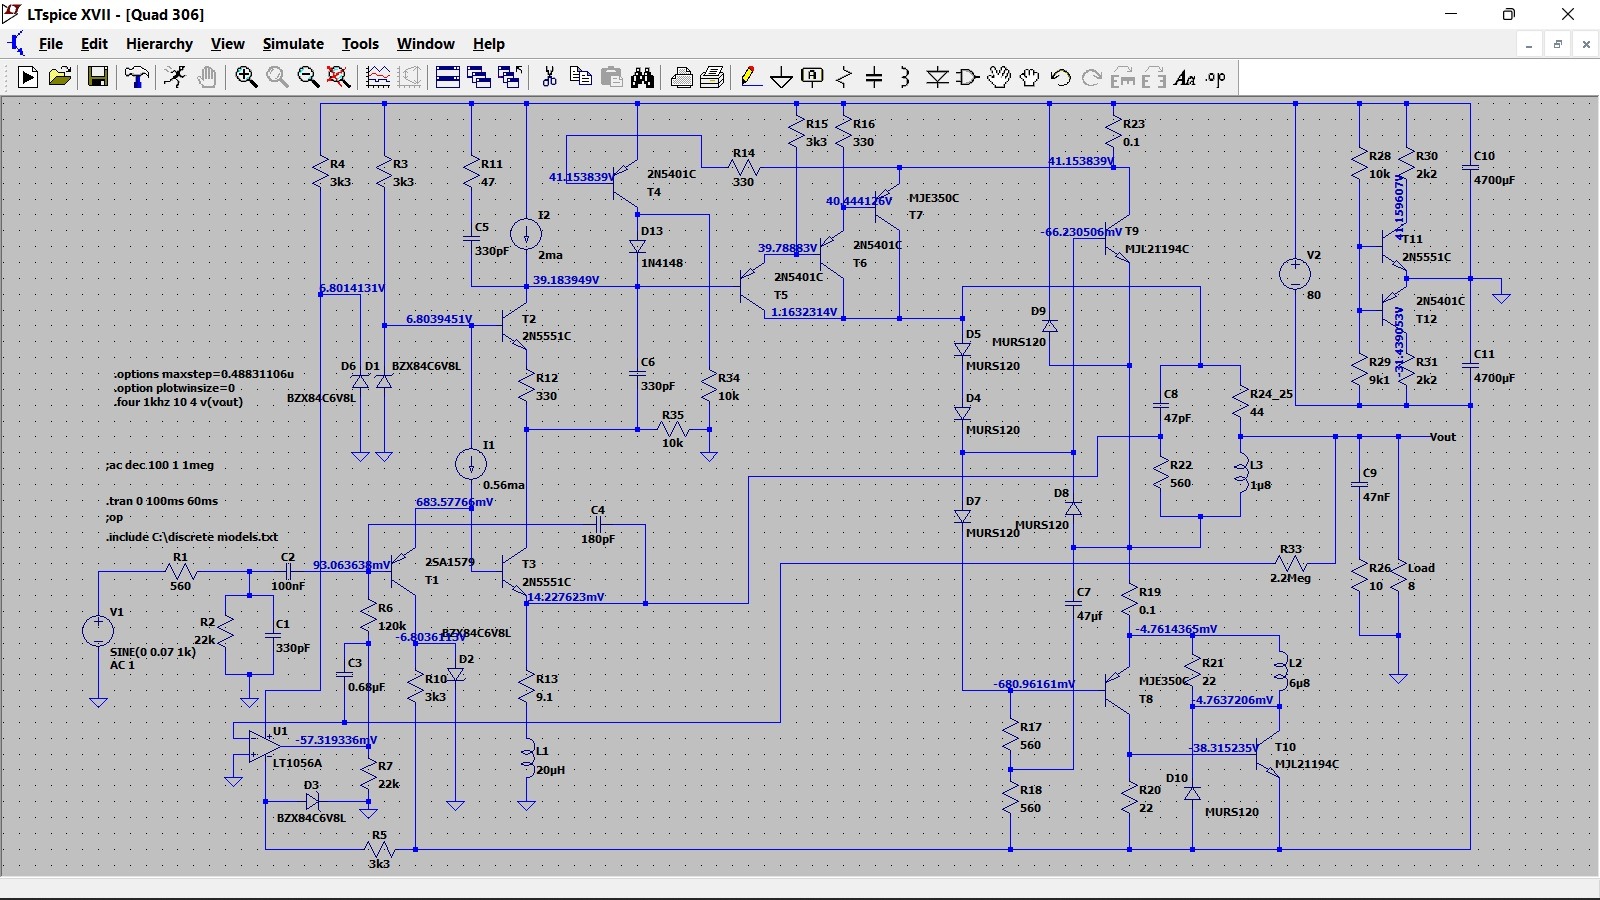Zoom out with magnifier minus icon
Screen dimensions: 1600x900
pos(308,77)
